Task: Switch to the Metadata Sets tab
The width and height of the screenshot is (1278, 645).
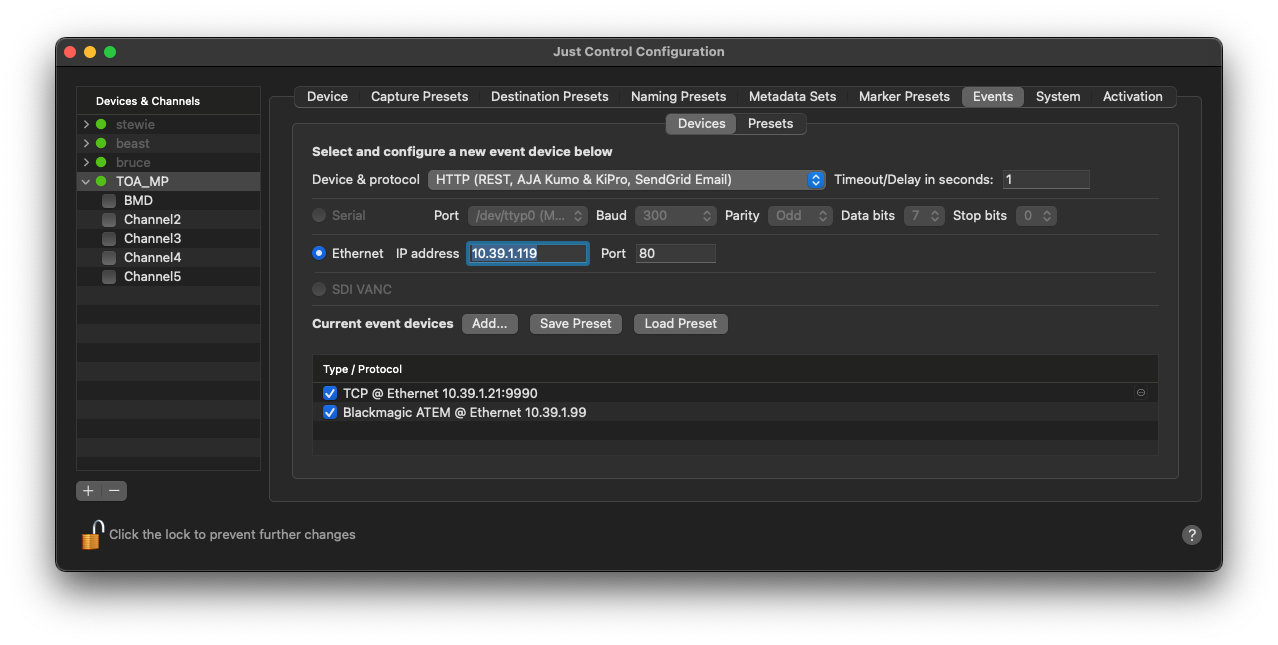Action: tap(792, 97)
